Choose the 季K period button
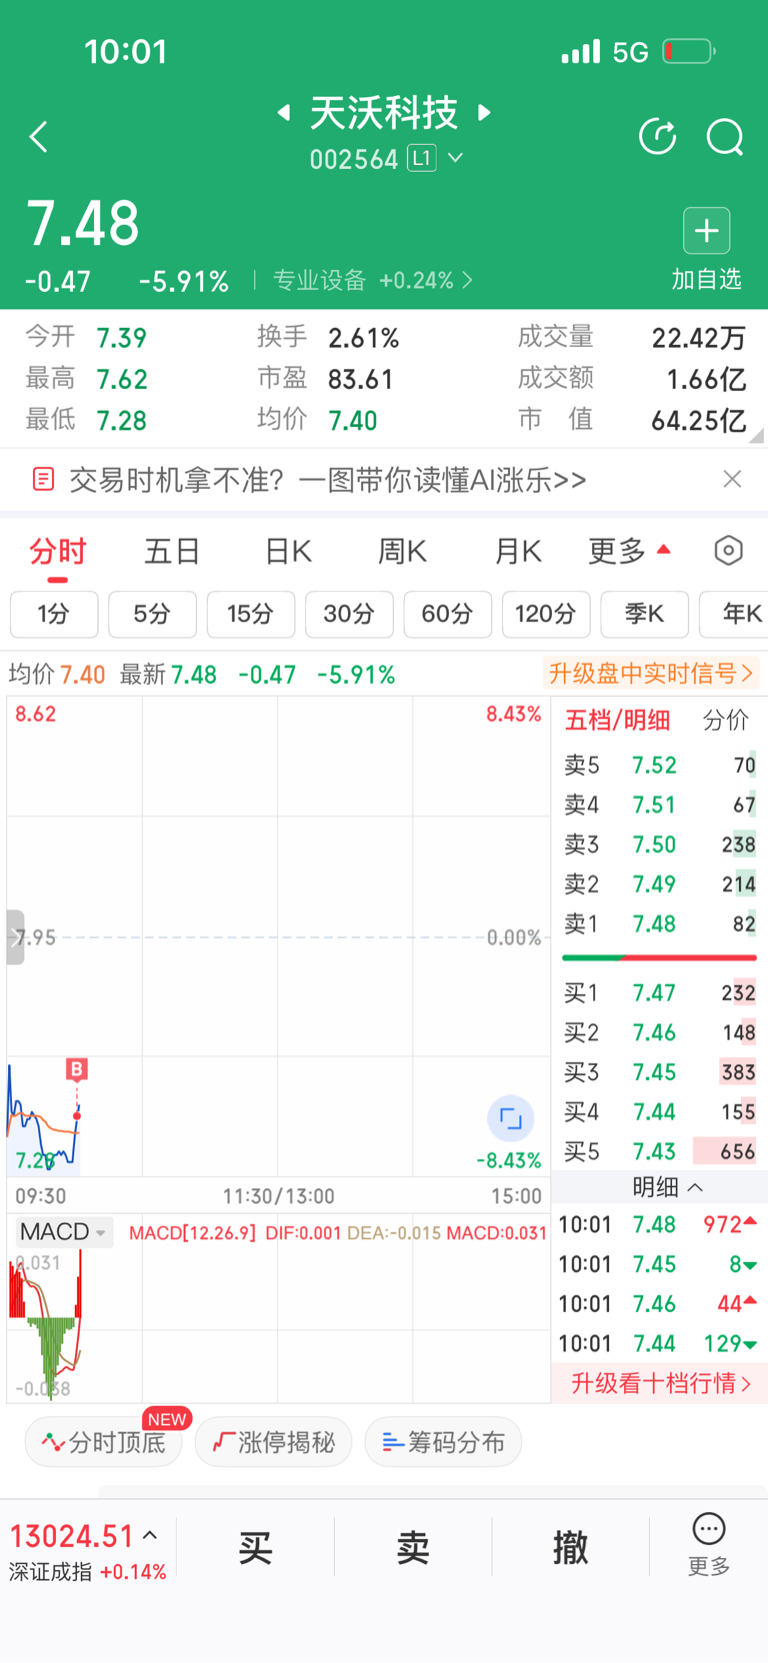The width and height of the screenshot is (768, 1663). (x=644, y=614)
